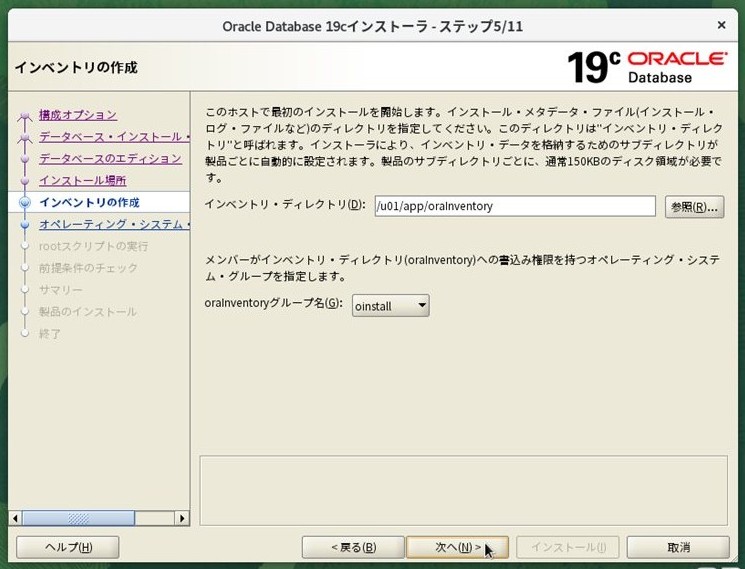Click the sidebar scroll right arrow
The image size is (745, 569).
point(182,518)
